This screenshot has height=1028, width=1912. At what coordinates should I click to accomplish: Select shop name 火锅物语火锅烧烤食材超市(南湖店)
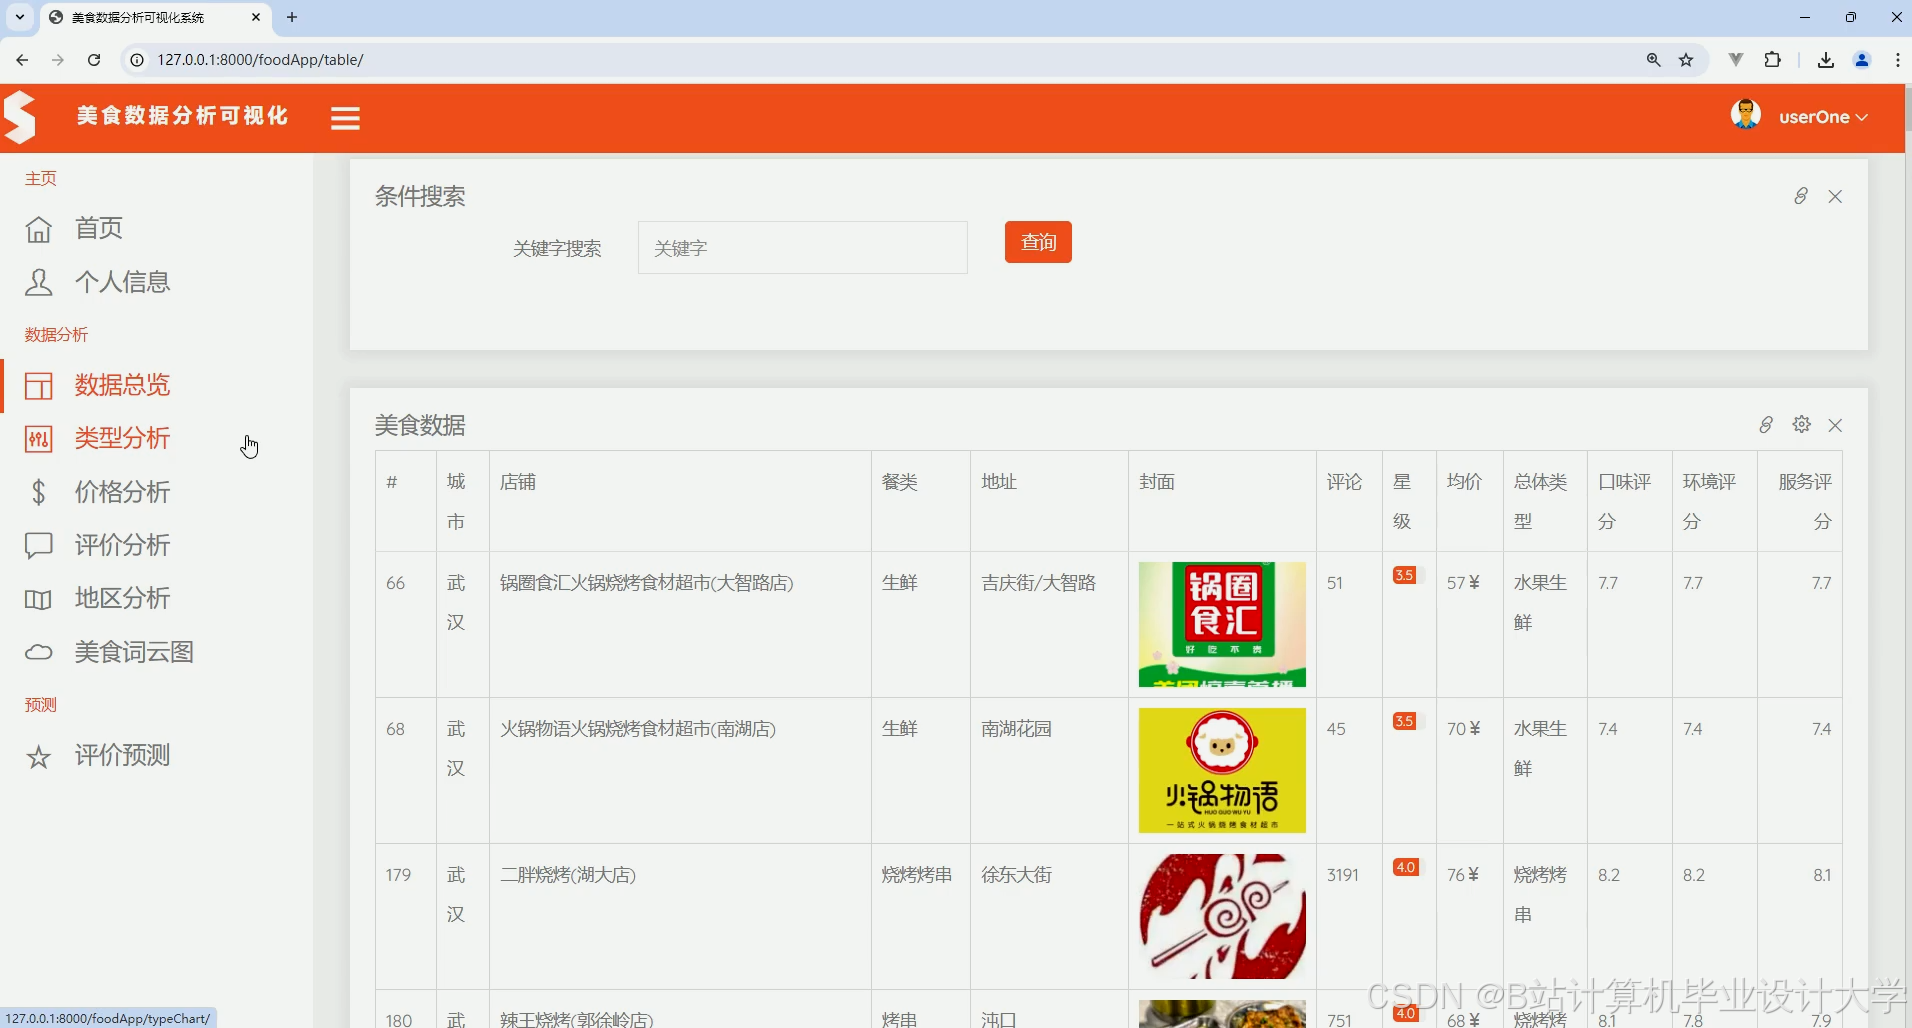638,729
